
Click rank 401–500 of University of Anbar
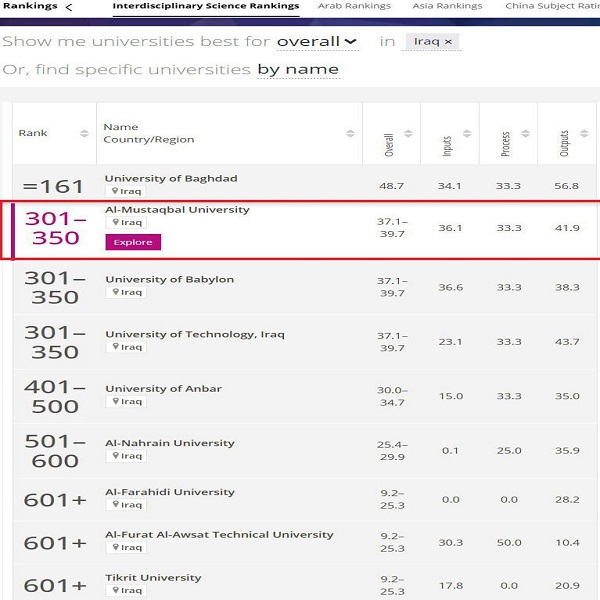[55, 397]
